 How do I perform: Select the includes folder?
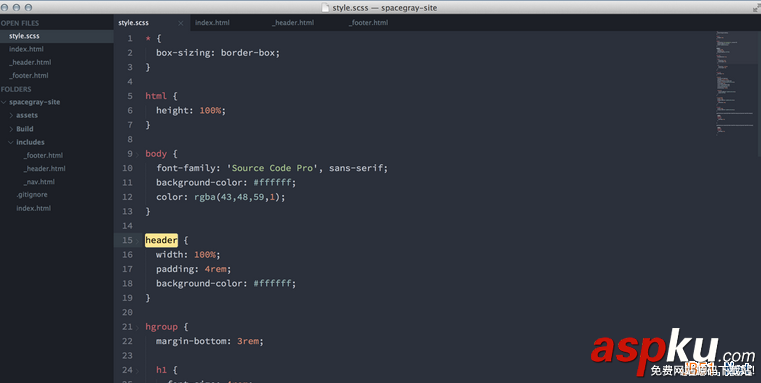pos(30,142)
